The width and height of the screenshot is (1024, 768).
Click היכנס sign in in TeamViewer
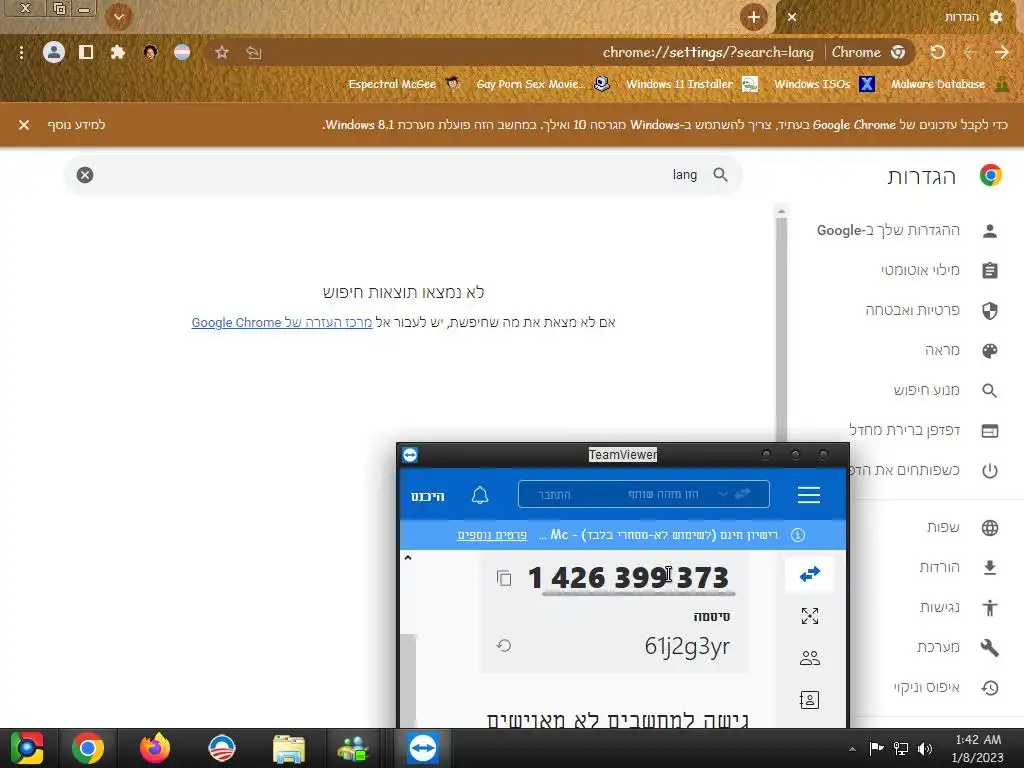pos(428,496)
